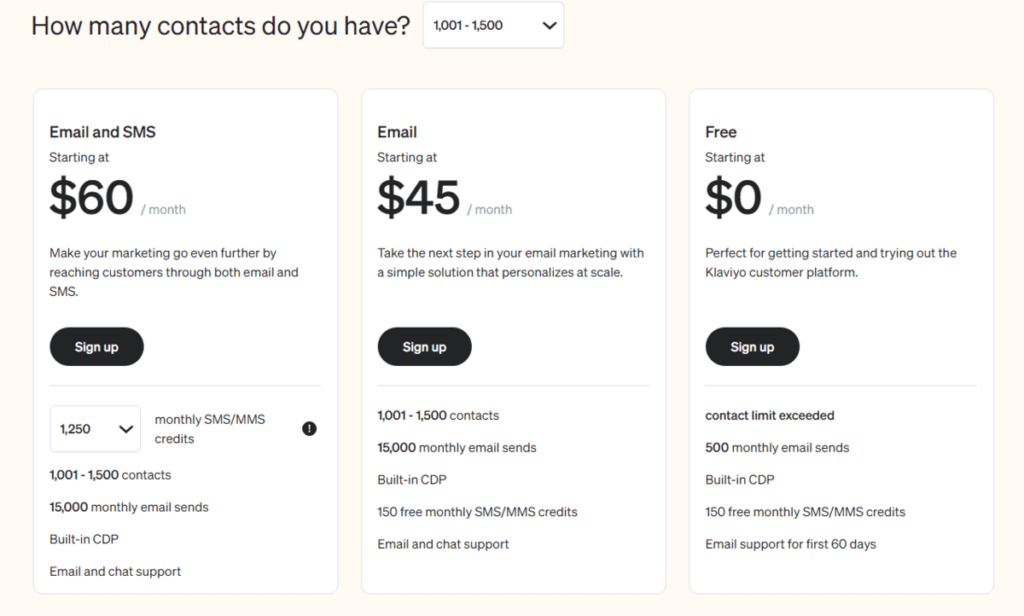Sign up for the $45 Email plan
Screen dimensions: 1024x616
[x=424, y=347]
